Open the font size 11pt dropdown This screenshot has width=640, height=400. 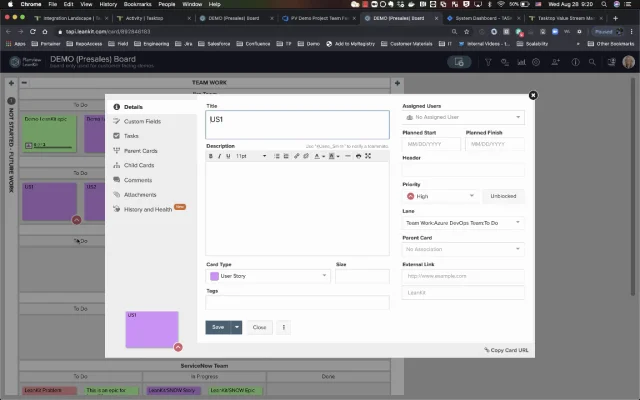point(251,156)
